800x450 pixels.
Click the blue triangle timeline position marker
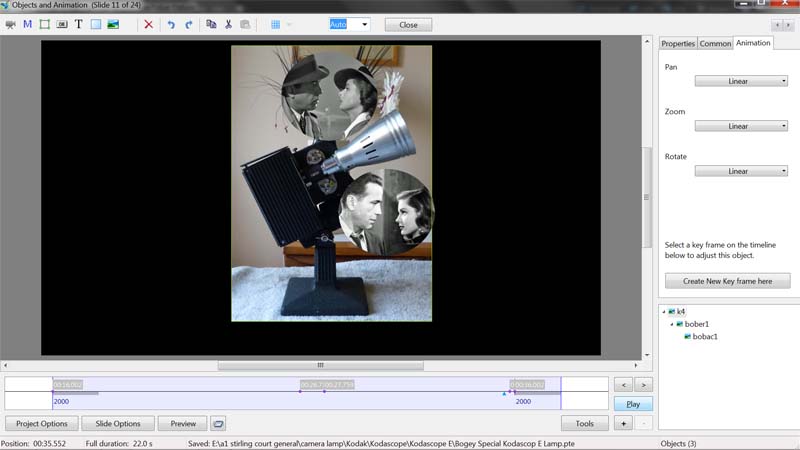click(x=504, y=393)
